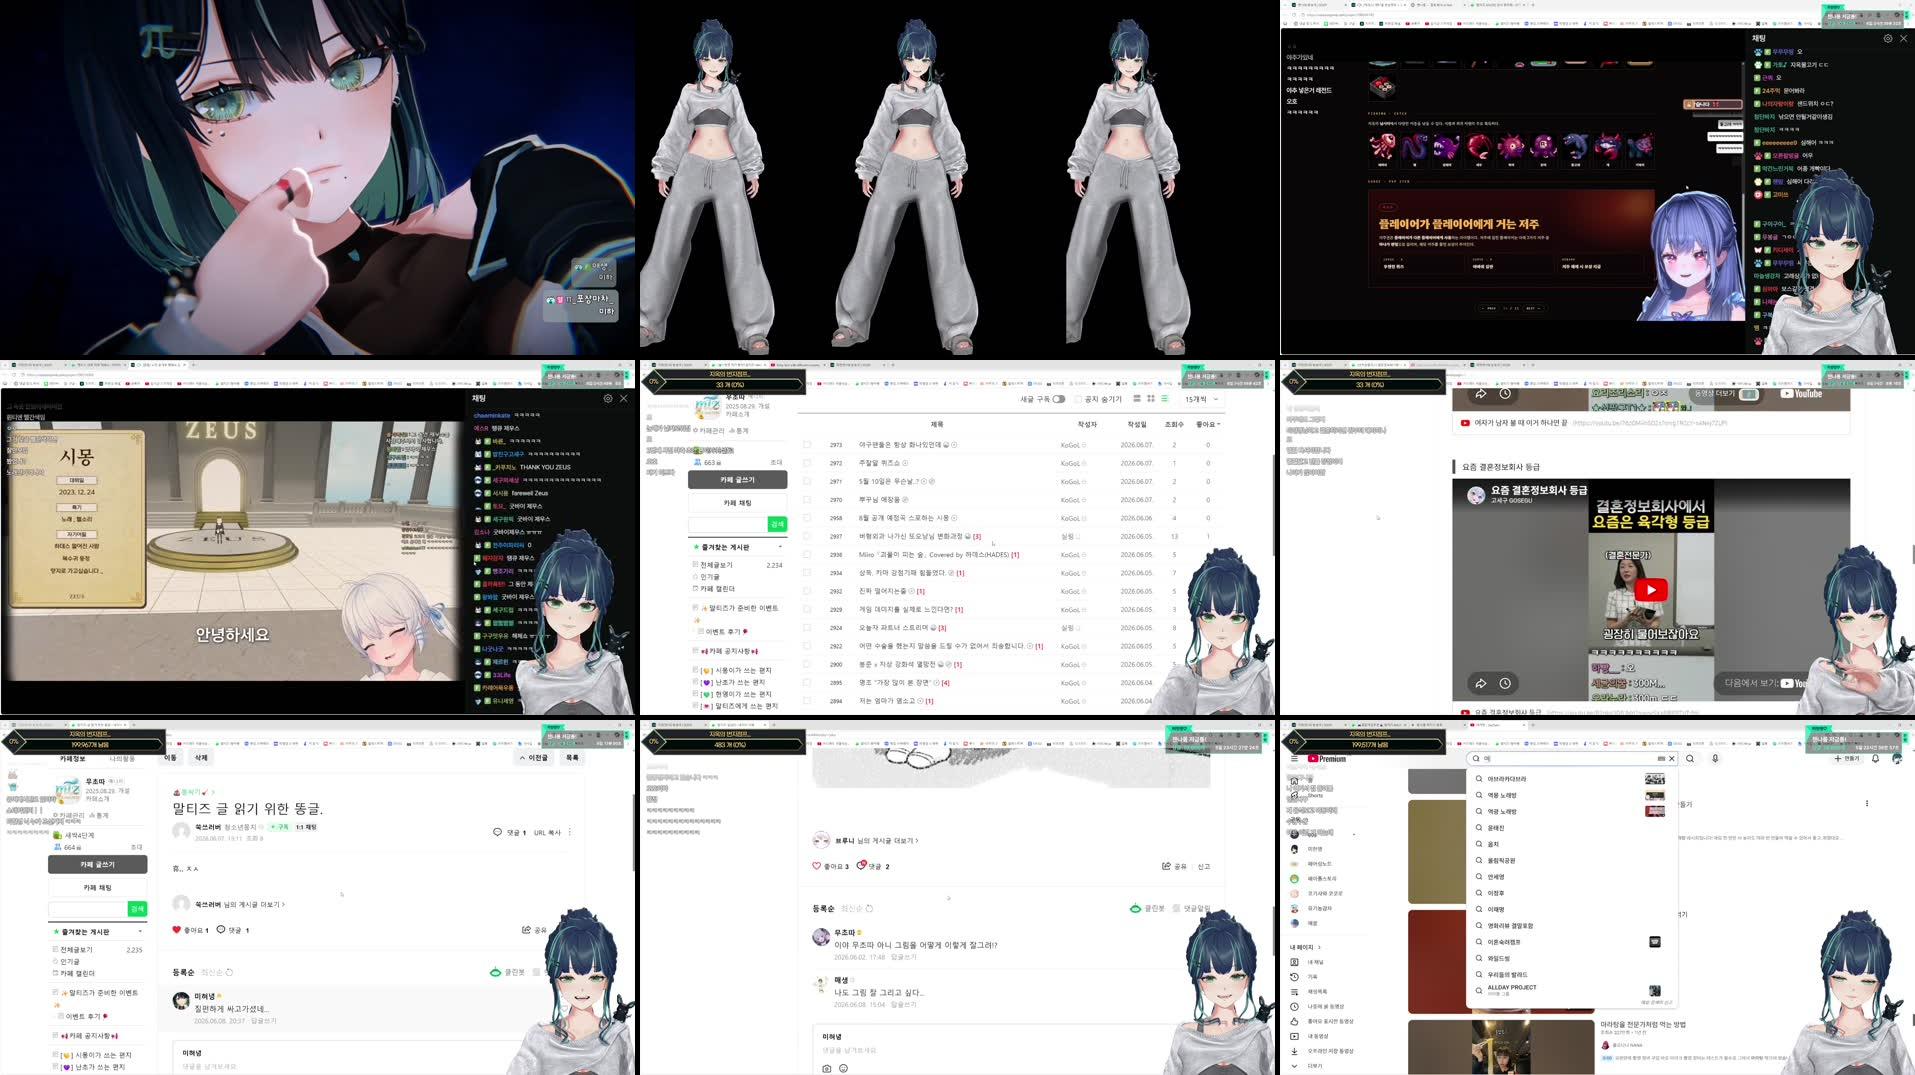Image resolution: width=1915 pixels, height=1075 pixels.
Task: Open YouTube hamburger guide menu
Action: point(1293,759)
